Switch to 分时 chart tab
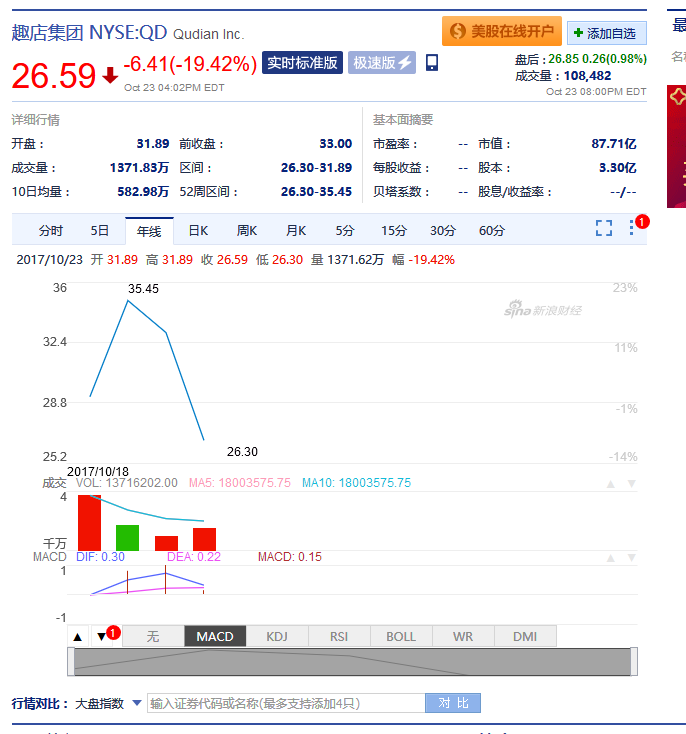Viewport: 686px width, 734px height. [x=51, y=230]
